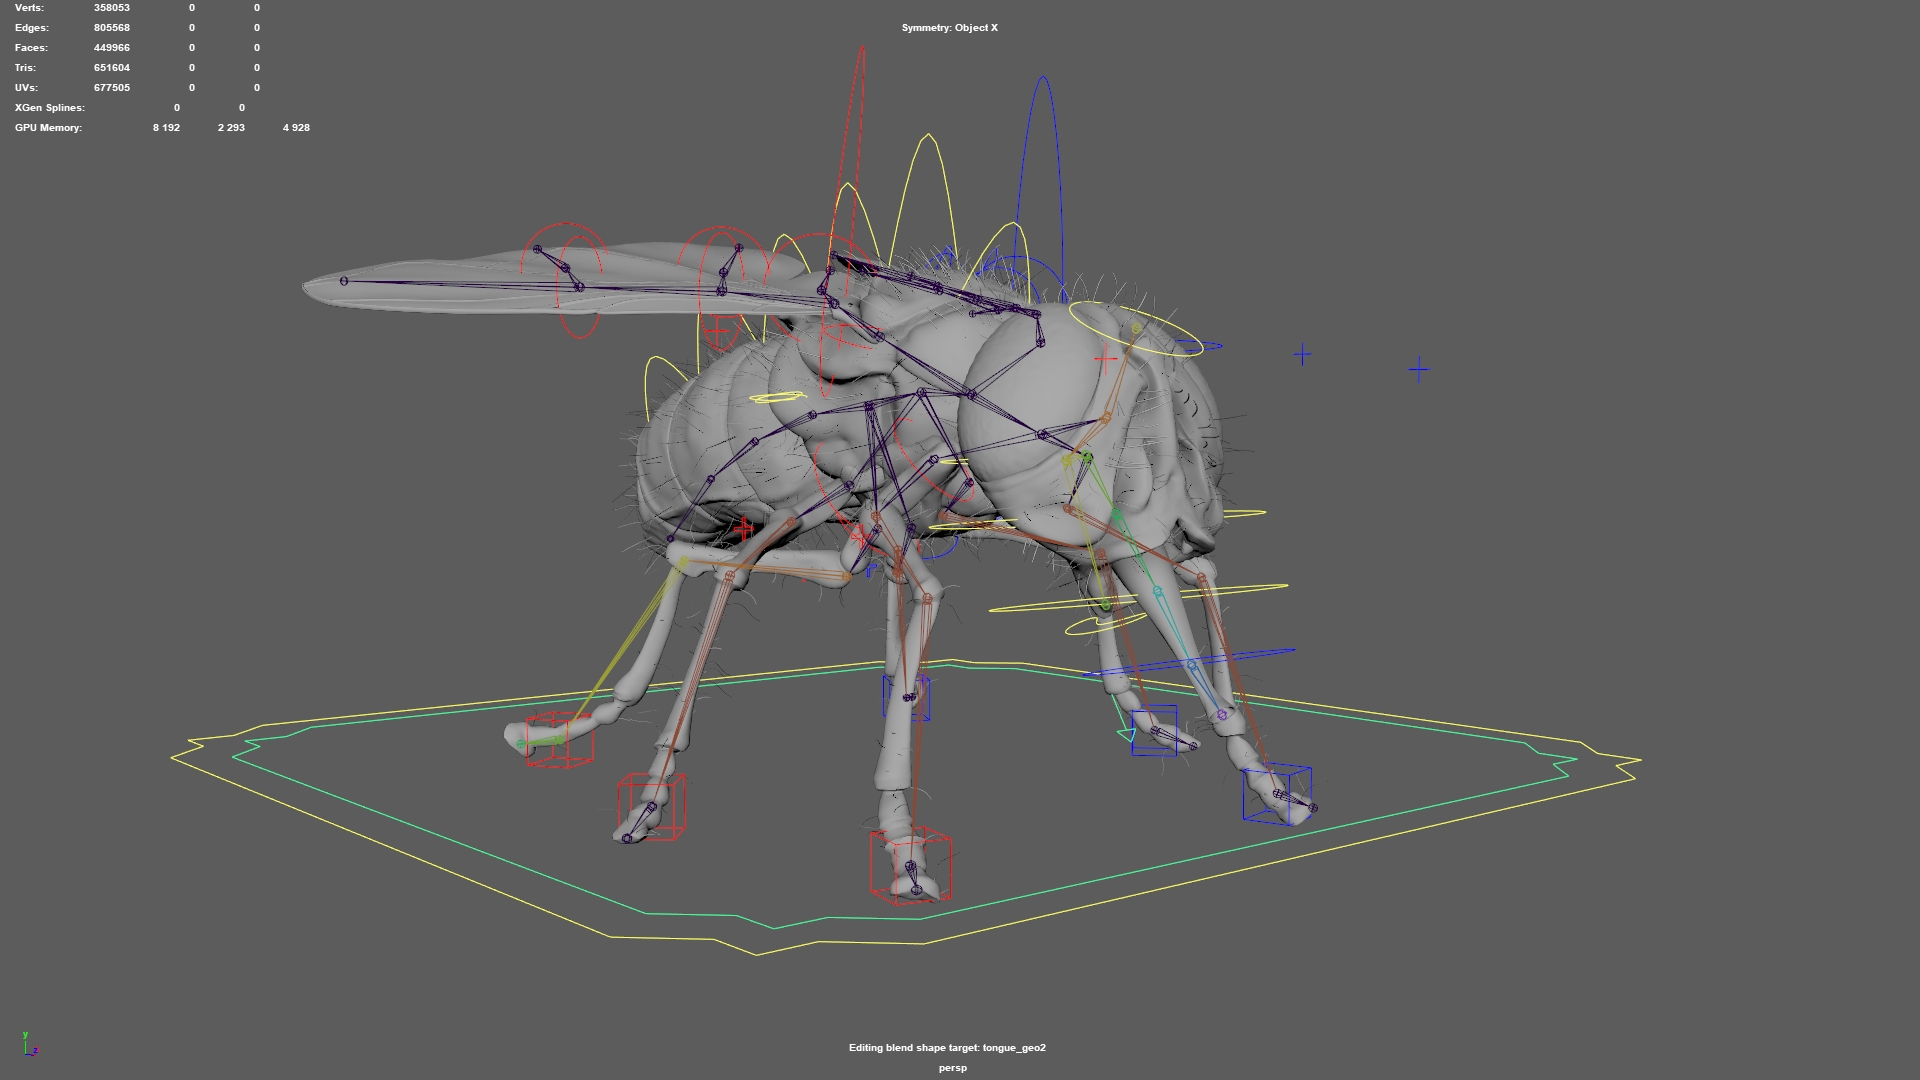The height and width of the screenshot is (1080, 1920).
Task: Click the GPU Memory value 4 928
Action: [296, 128]
